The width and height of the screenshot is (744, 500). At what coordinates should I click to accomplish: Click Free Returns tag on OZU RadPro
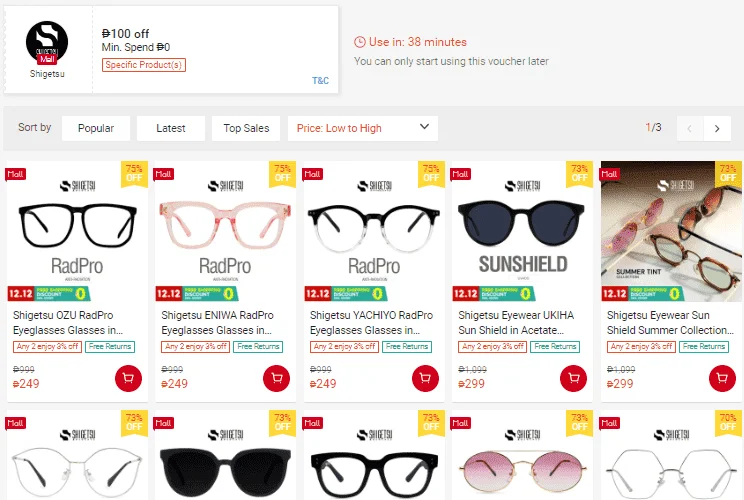110,347
